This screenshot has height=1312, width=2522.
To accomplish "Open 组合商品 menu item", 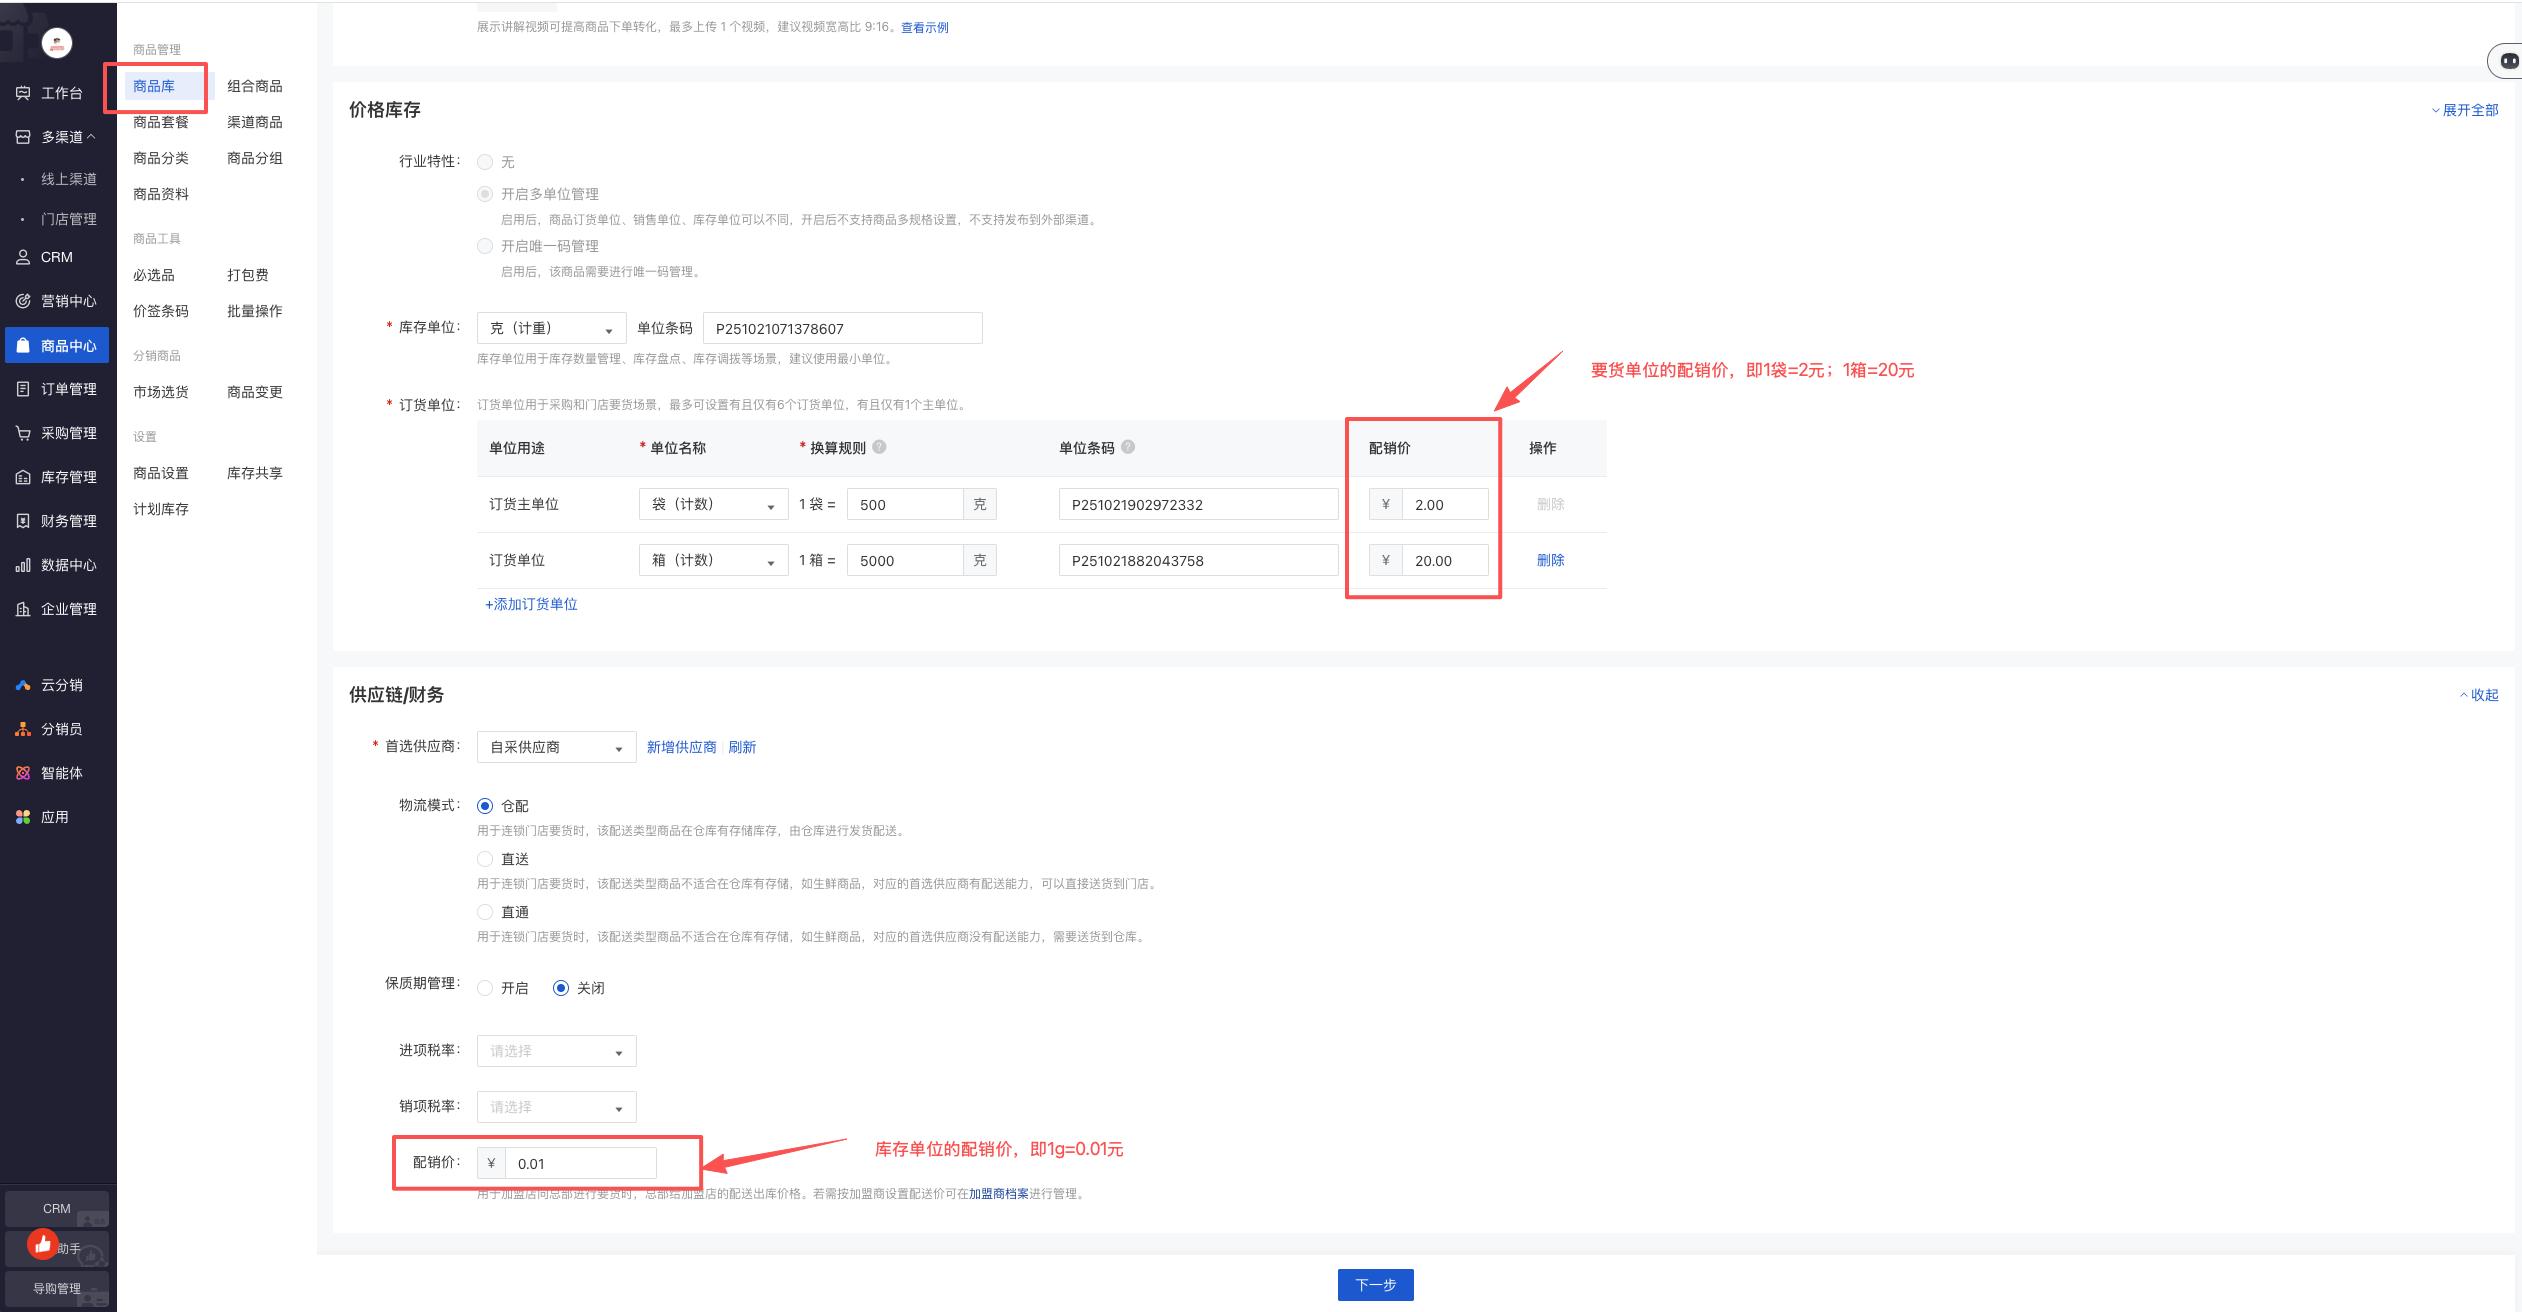I will [x=254, y=86].
